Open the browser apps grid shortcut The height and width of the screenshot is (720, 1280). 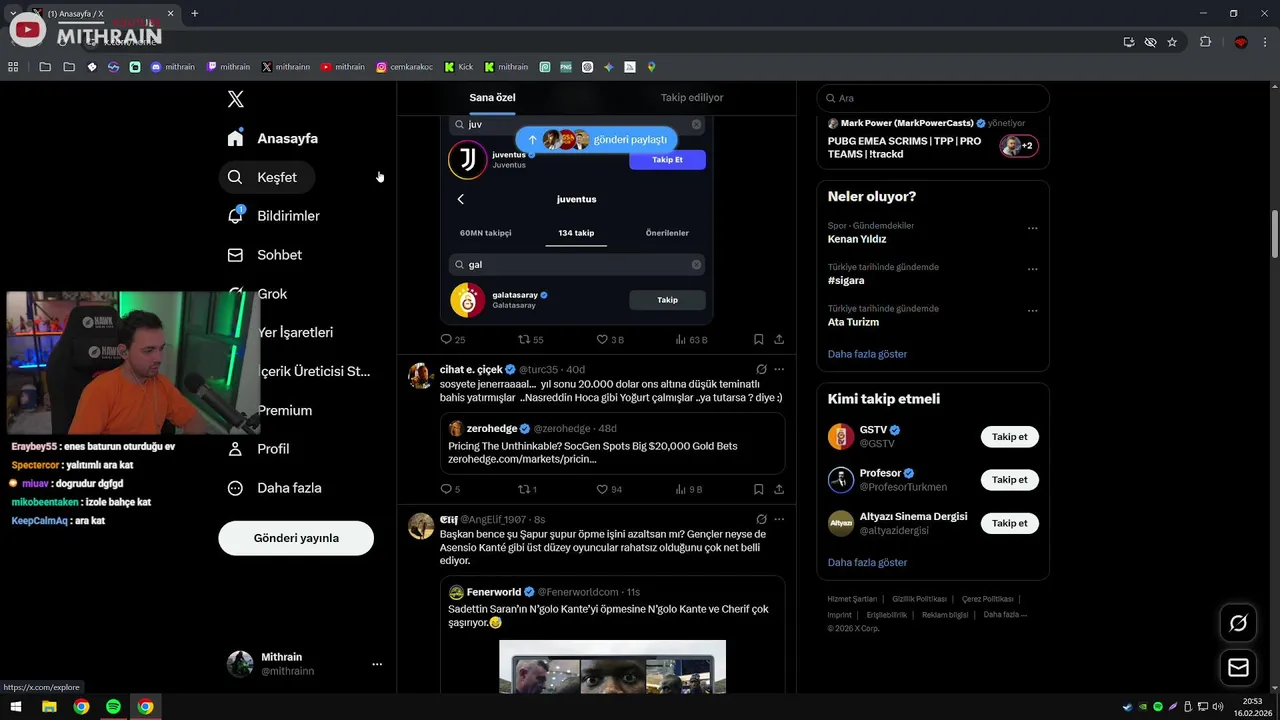tap(13, 67)
